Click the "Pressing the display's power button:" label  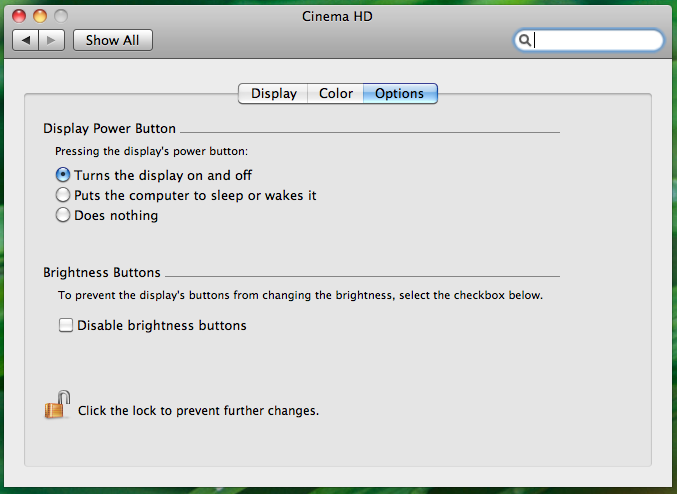pos(151,151)
